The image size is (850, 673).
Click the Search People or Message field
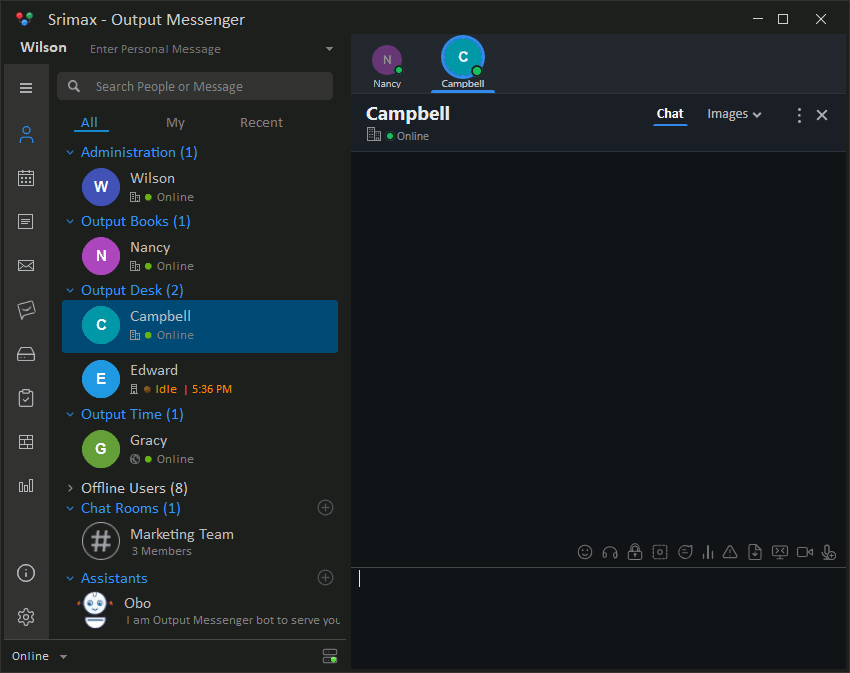click(x=195, y=86)
